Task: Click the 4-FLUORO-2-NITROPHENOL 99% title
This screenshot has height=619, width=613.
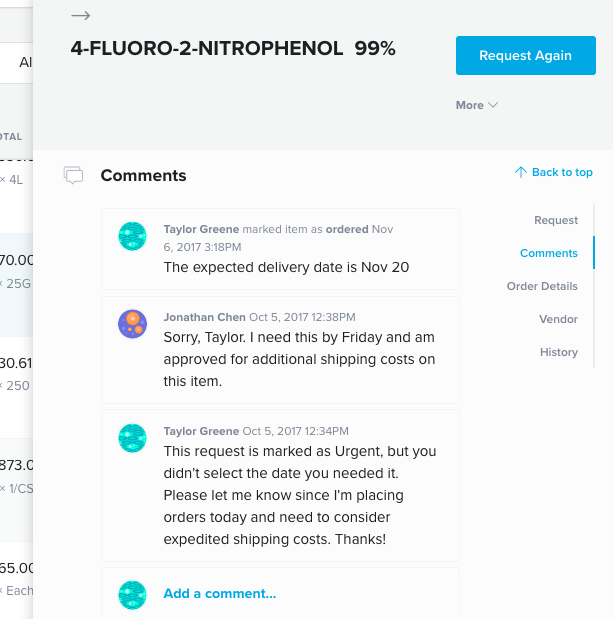Action: click(233, 49)
